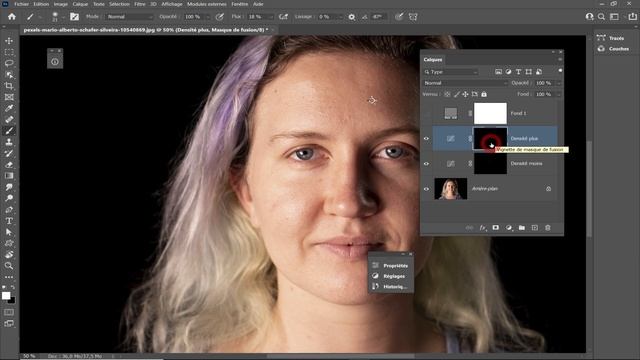Add a layer mask from Calques panel
The height and width of the screenshot is (360, 640).
click(496, 228)
